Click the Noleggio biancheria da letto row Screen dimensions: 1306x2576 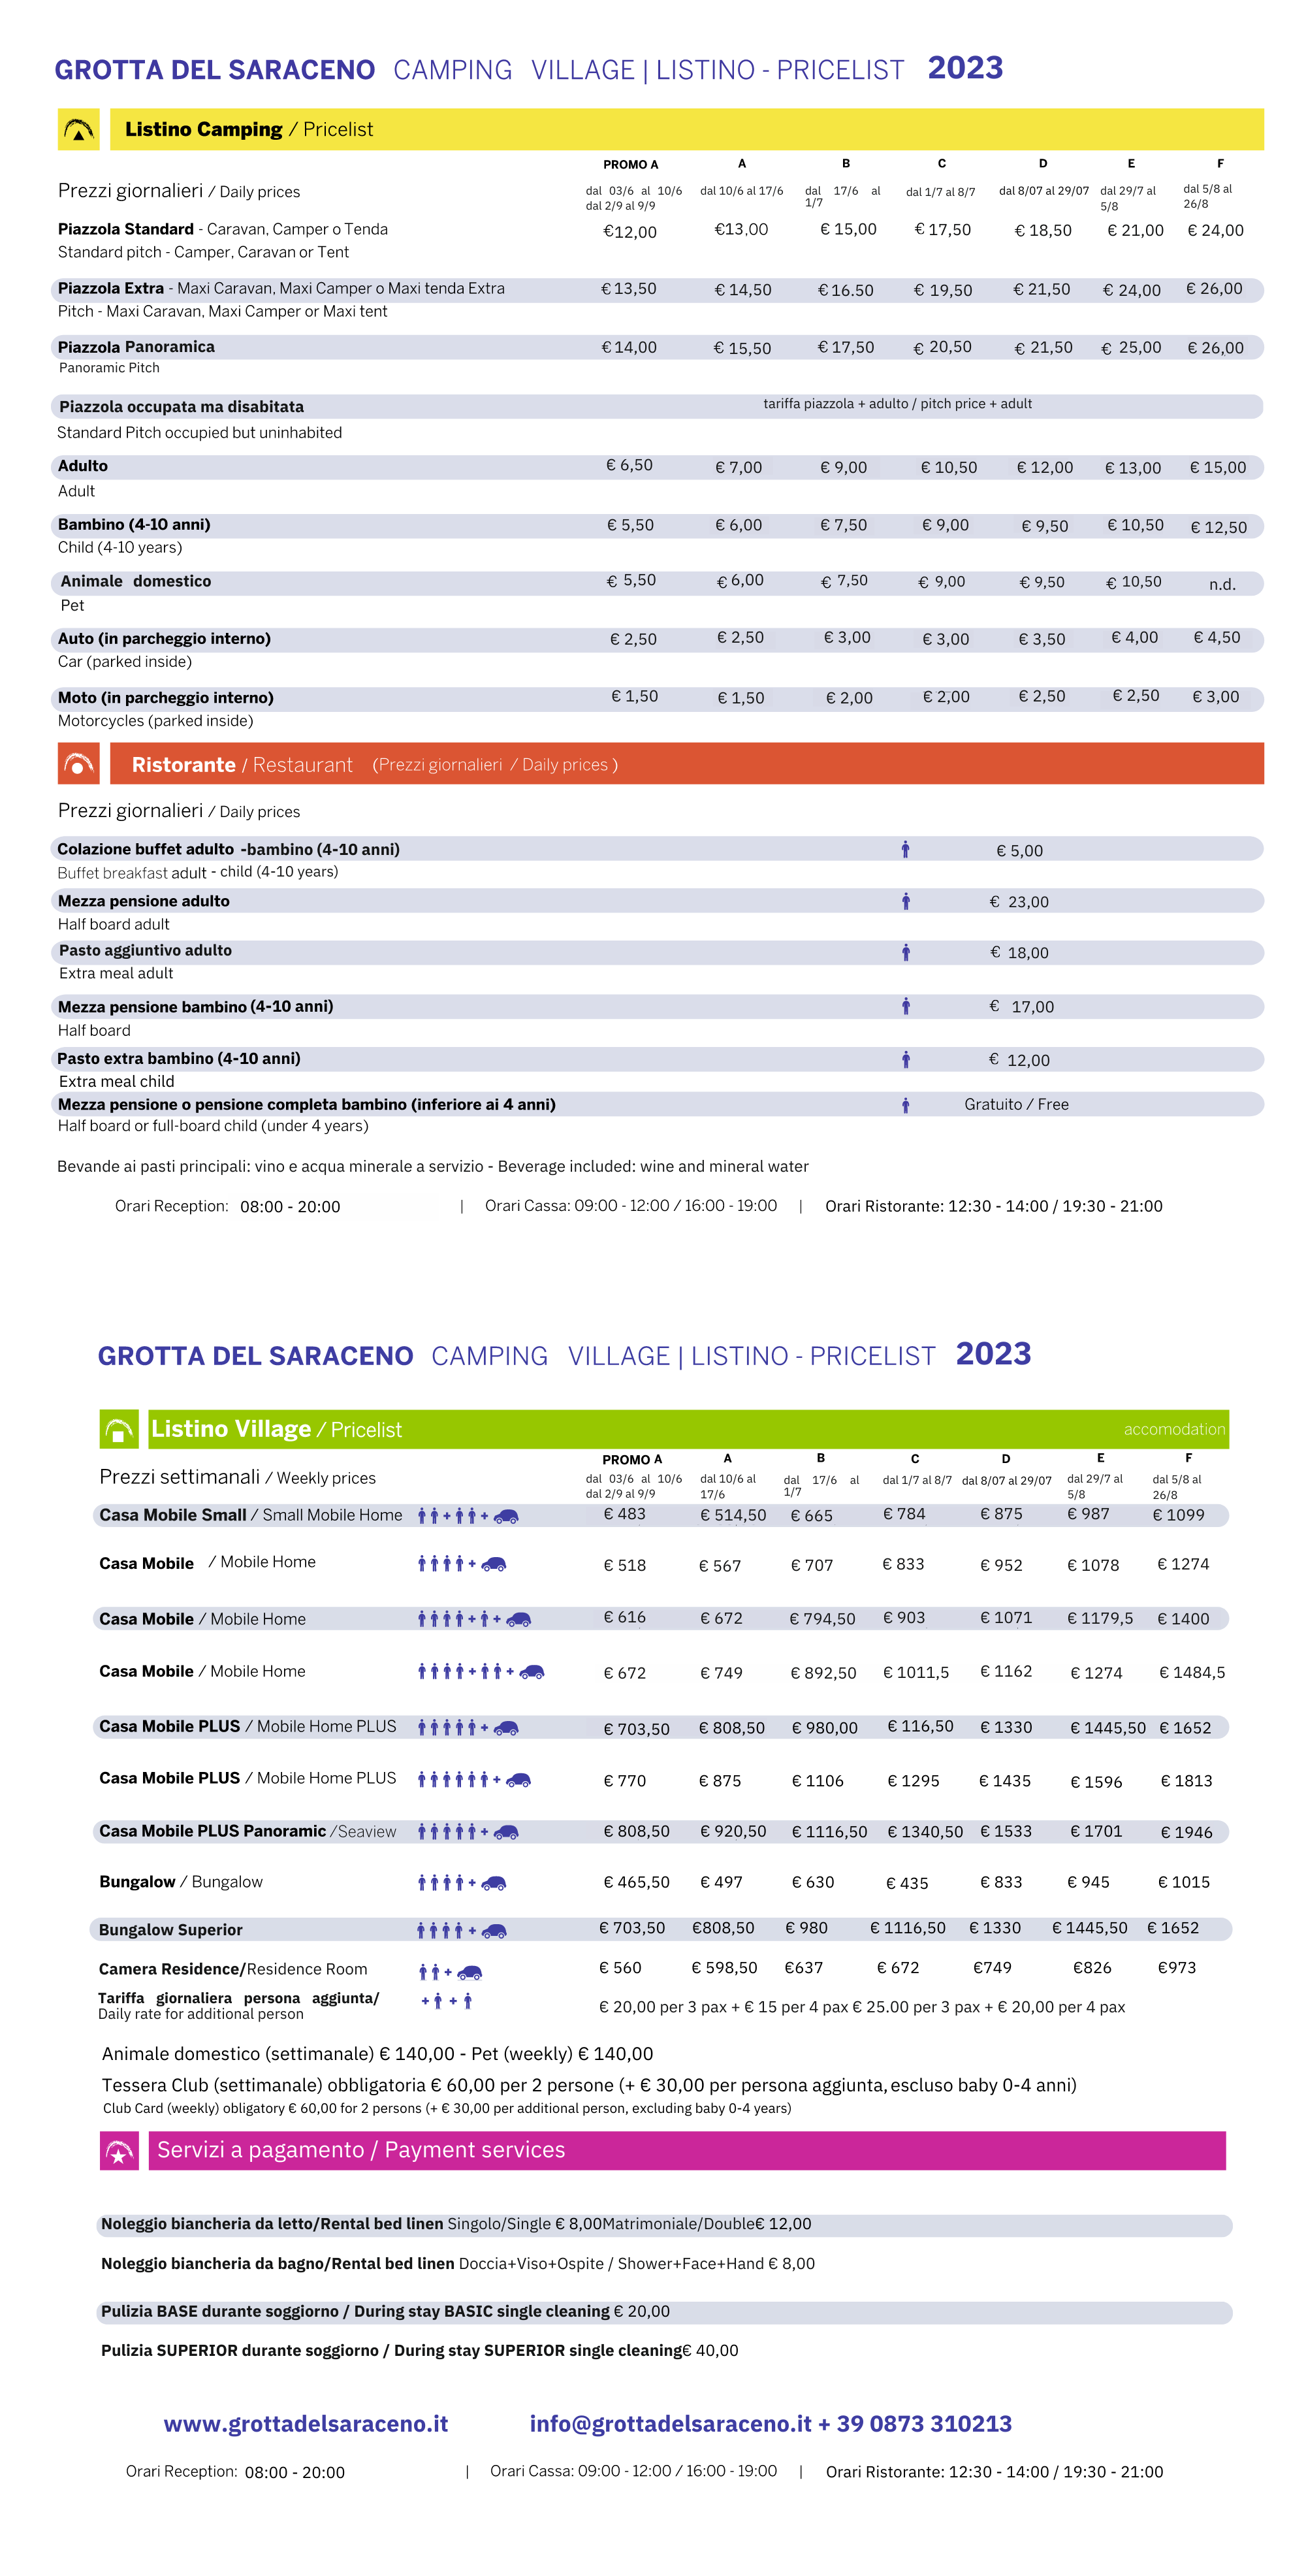pyautogui.click(x=664, y=2224)
